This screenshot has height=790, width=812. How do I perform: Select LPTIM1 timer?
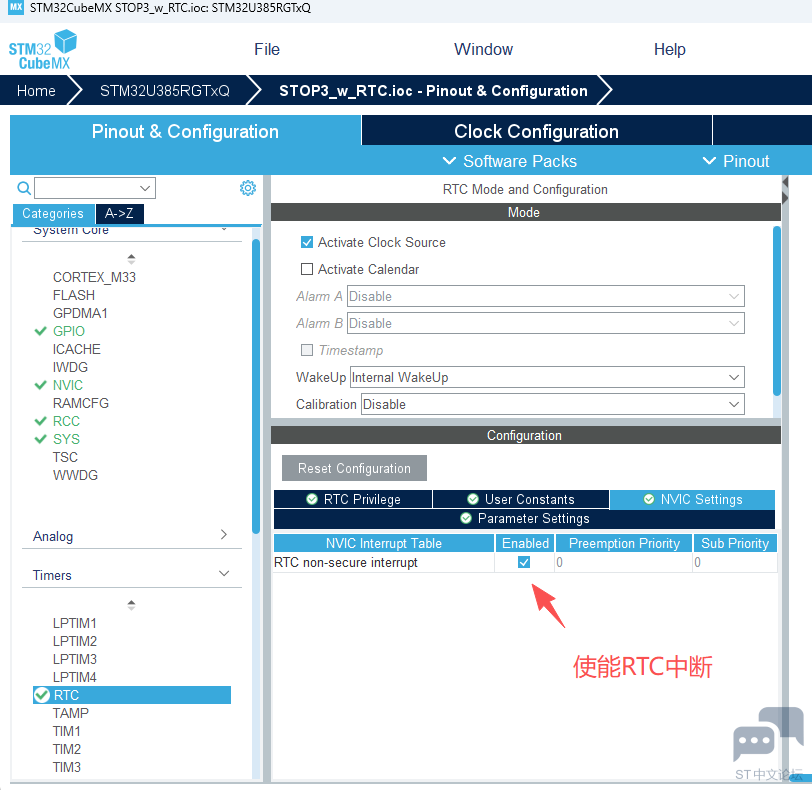(75, 623)
